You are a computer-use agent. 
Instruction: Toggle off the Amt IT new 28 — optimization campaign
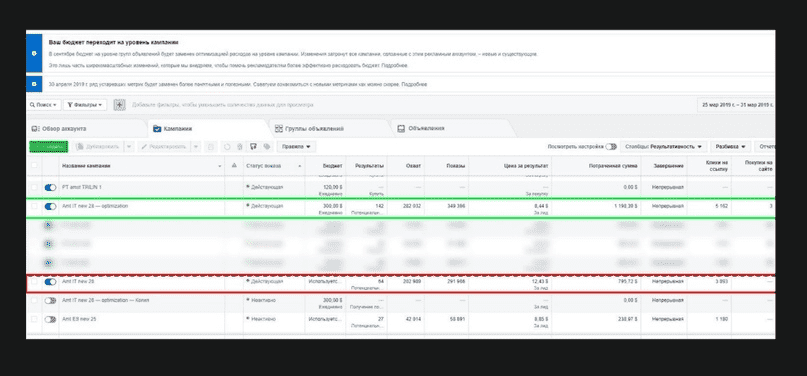[x=50, y=206]
